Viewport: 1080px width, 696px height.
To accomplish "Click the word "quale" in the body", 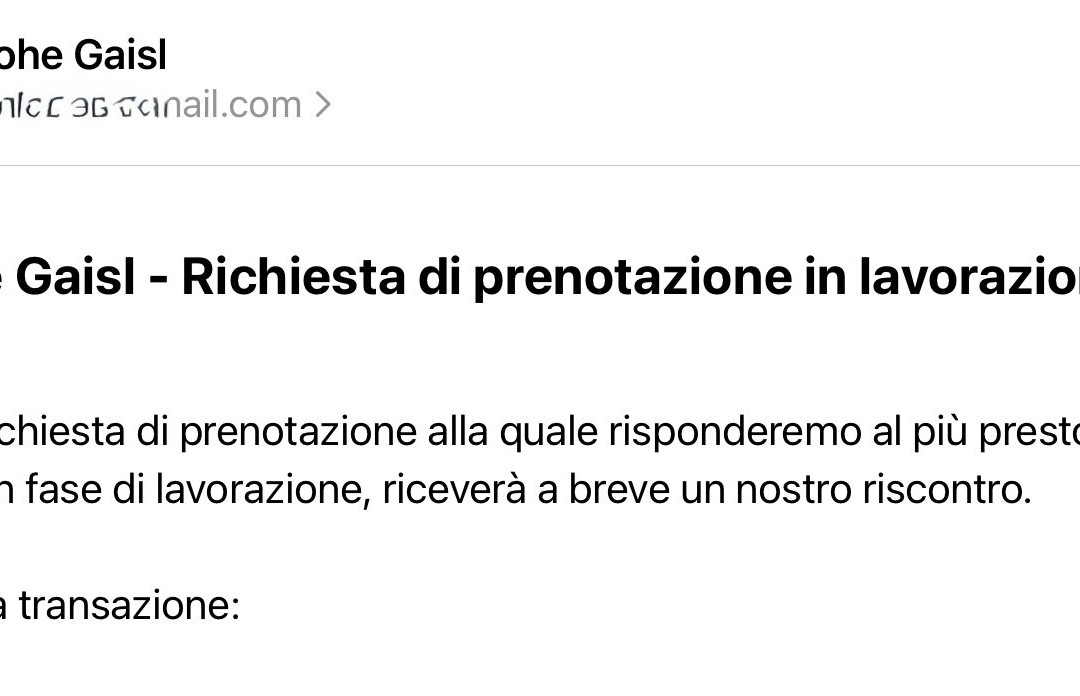I will 550,433.
